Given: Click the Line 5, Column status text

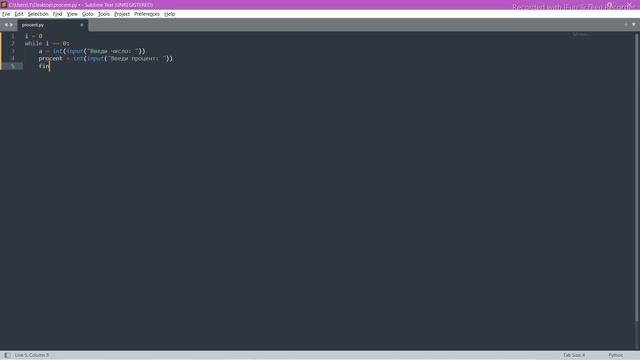Looking at the screenshot, I should [31, 355].
